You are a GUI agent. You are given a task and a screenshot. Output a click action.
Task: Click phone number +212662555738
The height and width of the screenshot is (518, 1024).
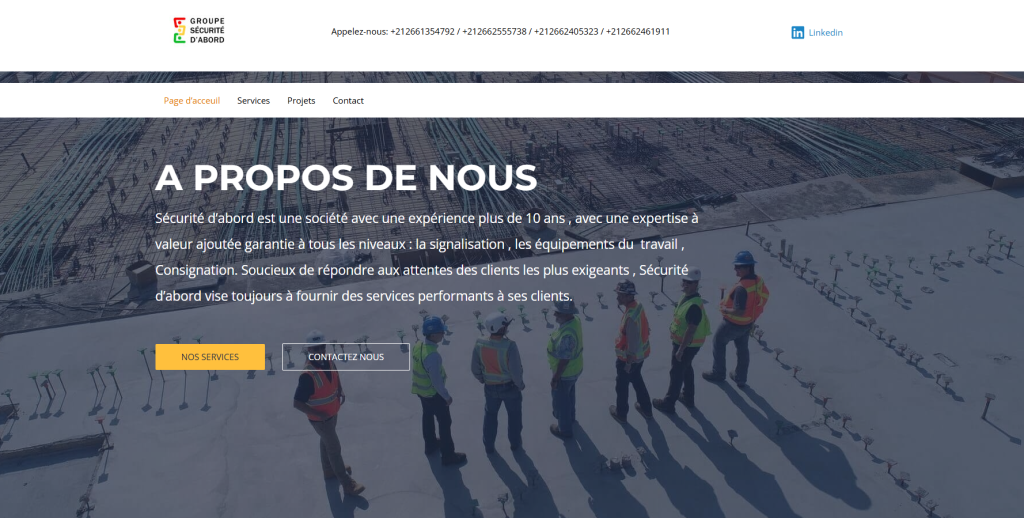click(x=494, y=31)
